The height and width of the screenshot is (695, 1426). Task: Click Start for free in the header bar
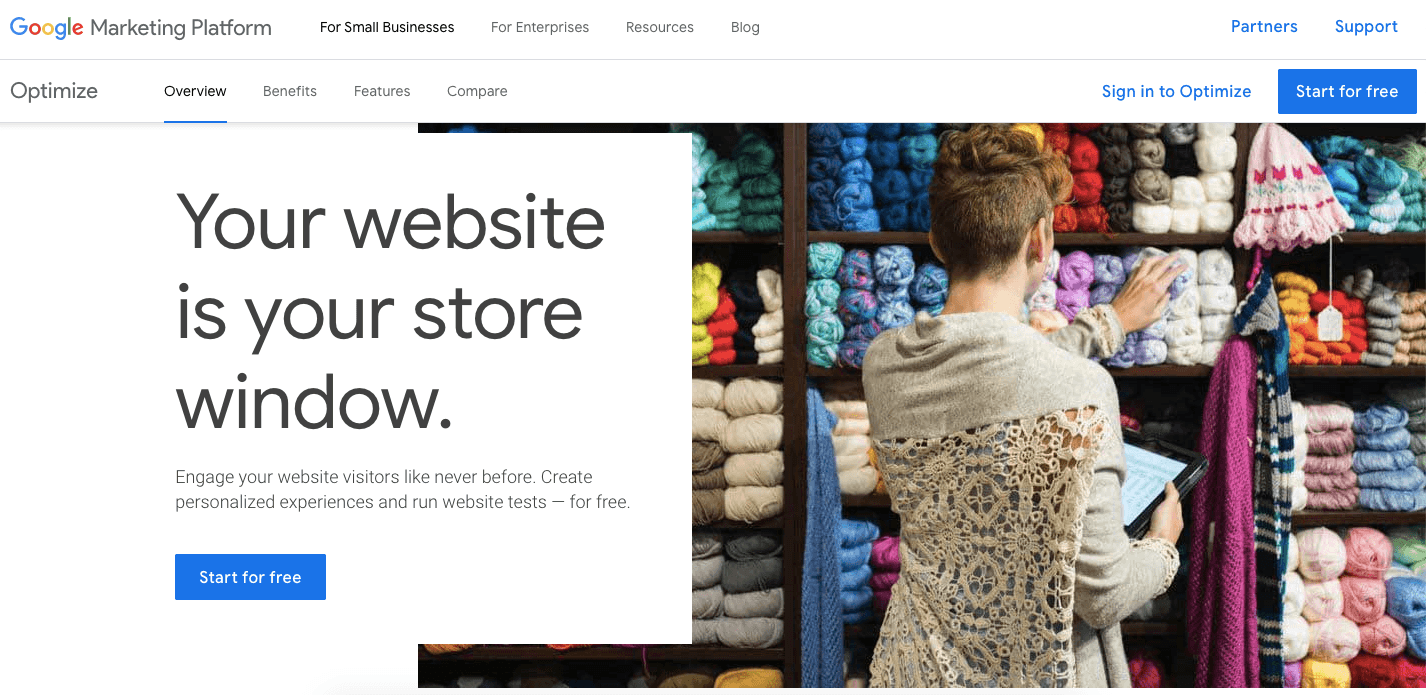[x=1347, y=91]
